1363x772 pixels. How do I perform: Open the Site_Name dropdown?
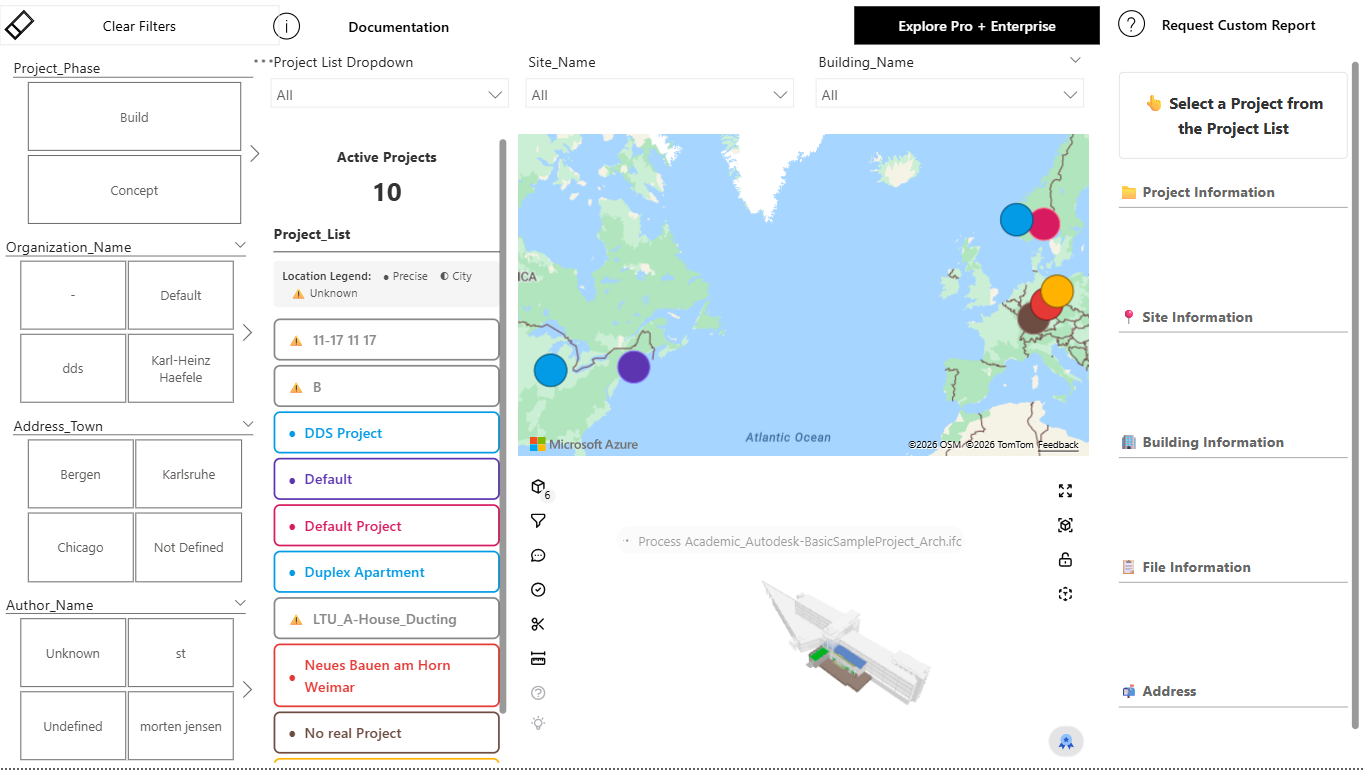click(659, 93)
